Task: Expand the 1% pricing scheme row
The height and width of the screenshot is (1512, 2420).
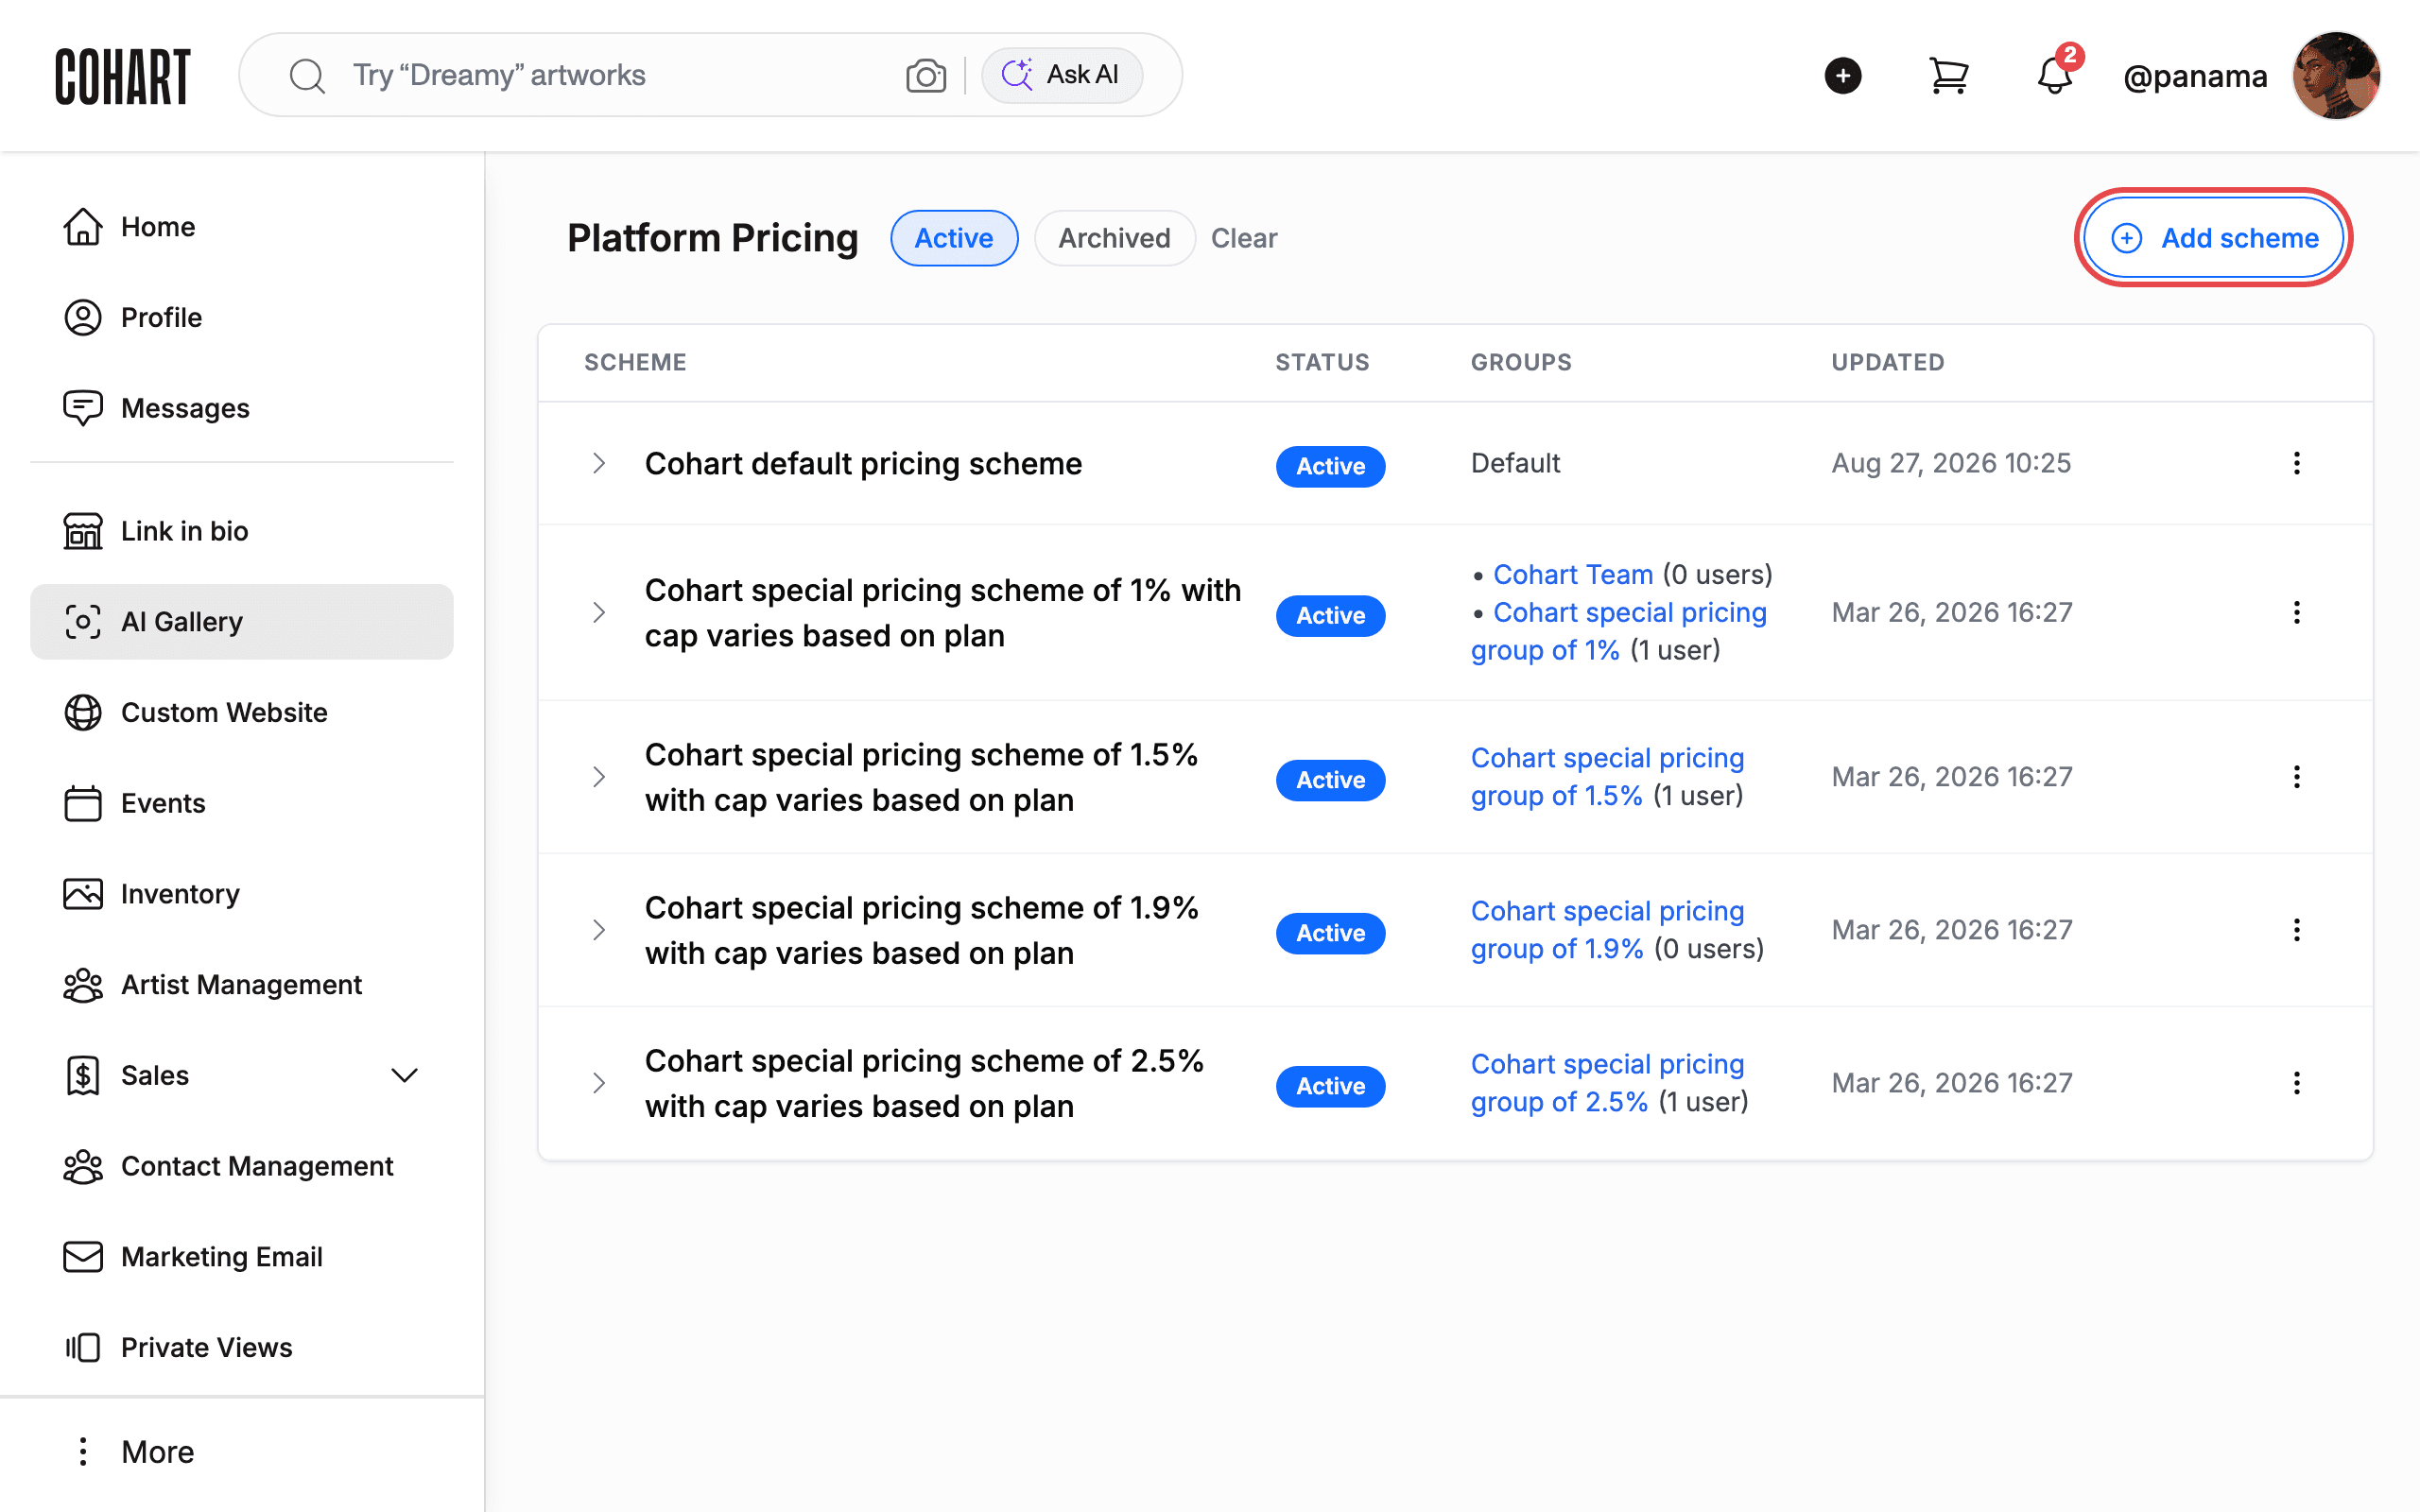Action: 599,612
